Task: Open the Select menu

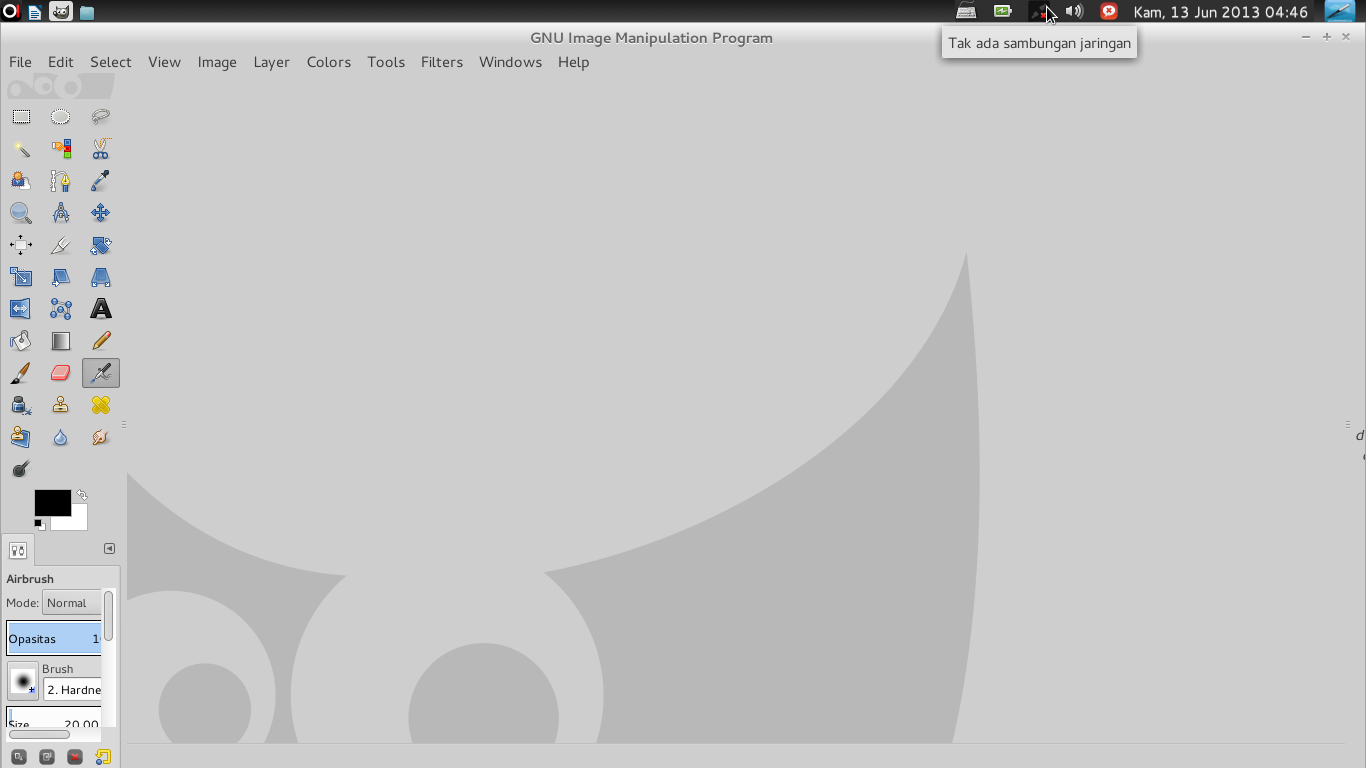Action: (111, 62)
